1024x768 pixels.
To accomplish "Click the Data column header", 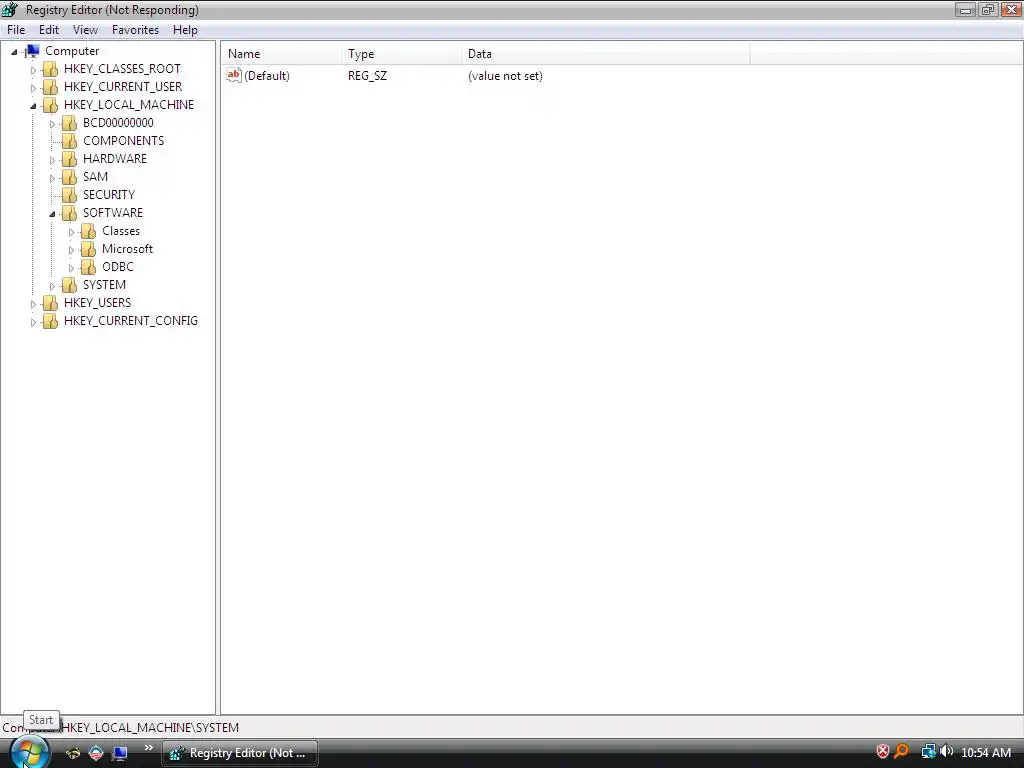I will [x=605, y=54].
